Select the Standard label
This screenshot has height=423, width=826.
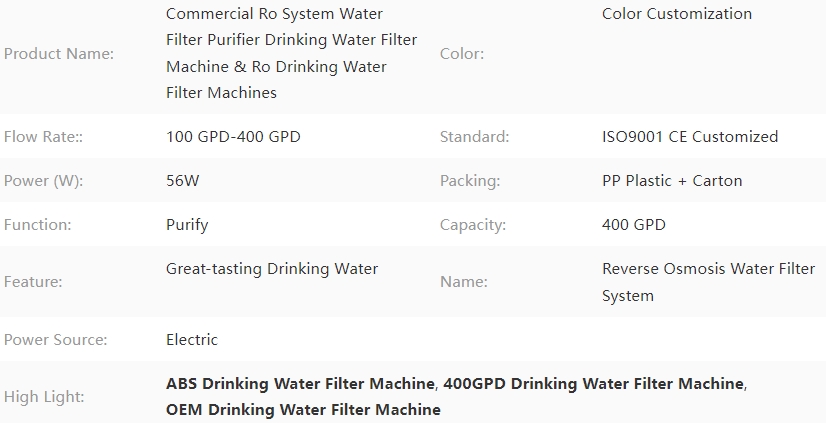tap(474, 137)
